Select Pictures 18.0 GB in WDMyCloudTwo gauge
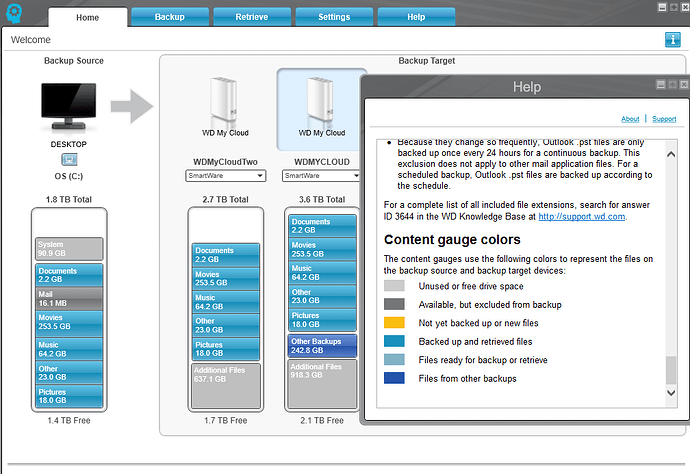This screenshot has height=474, width=690. [226, 349]
